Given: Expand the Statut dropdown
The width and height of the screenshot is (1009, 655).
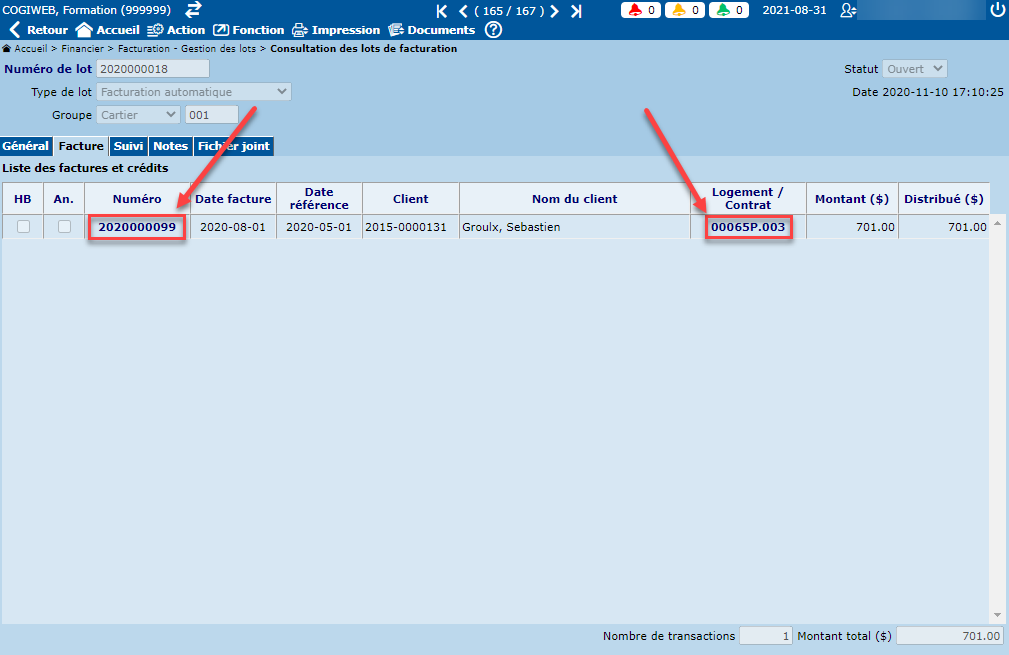Looking at the screenshot, I should 914,69.
